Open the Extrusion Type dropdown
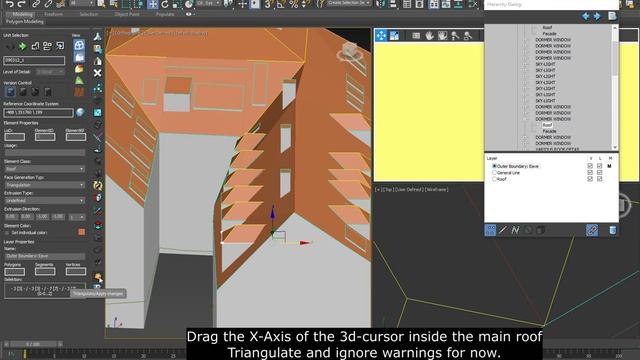 click(44, 200)
